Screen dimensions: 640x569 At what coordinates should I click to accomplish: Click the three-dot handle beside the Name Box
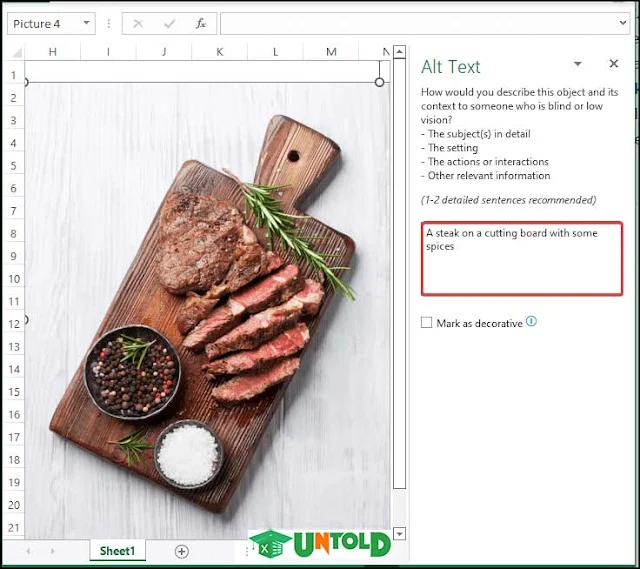(x=109, y=24)
